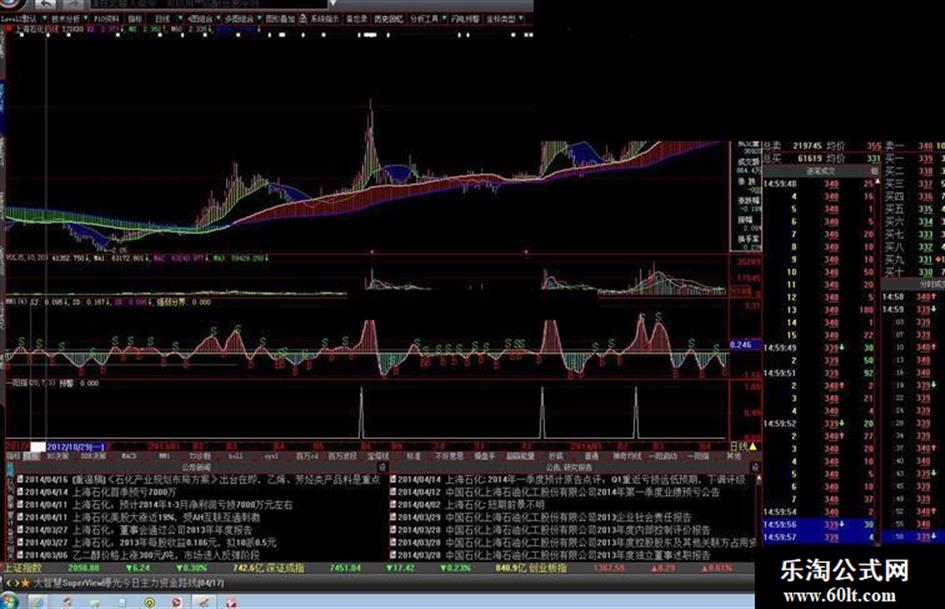
Task: Click 历史回忆 toolbar button
Action: point(389,19)
